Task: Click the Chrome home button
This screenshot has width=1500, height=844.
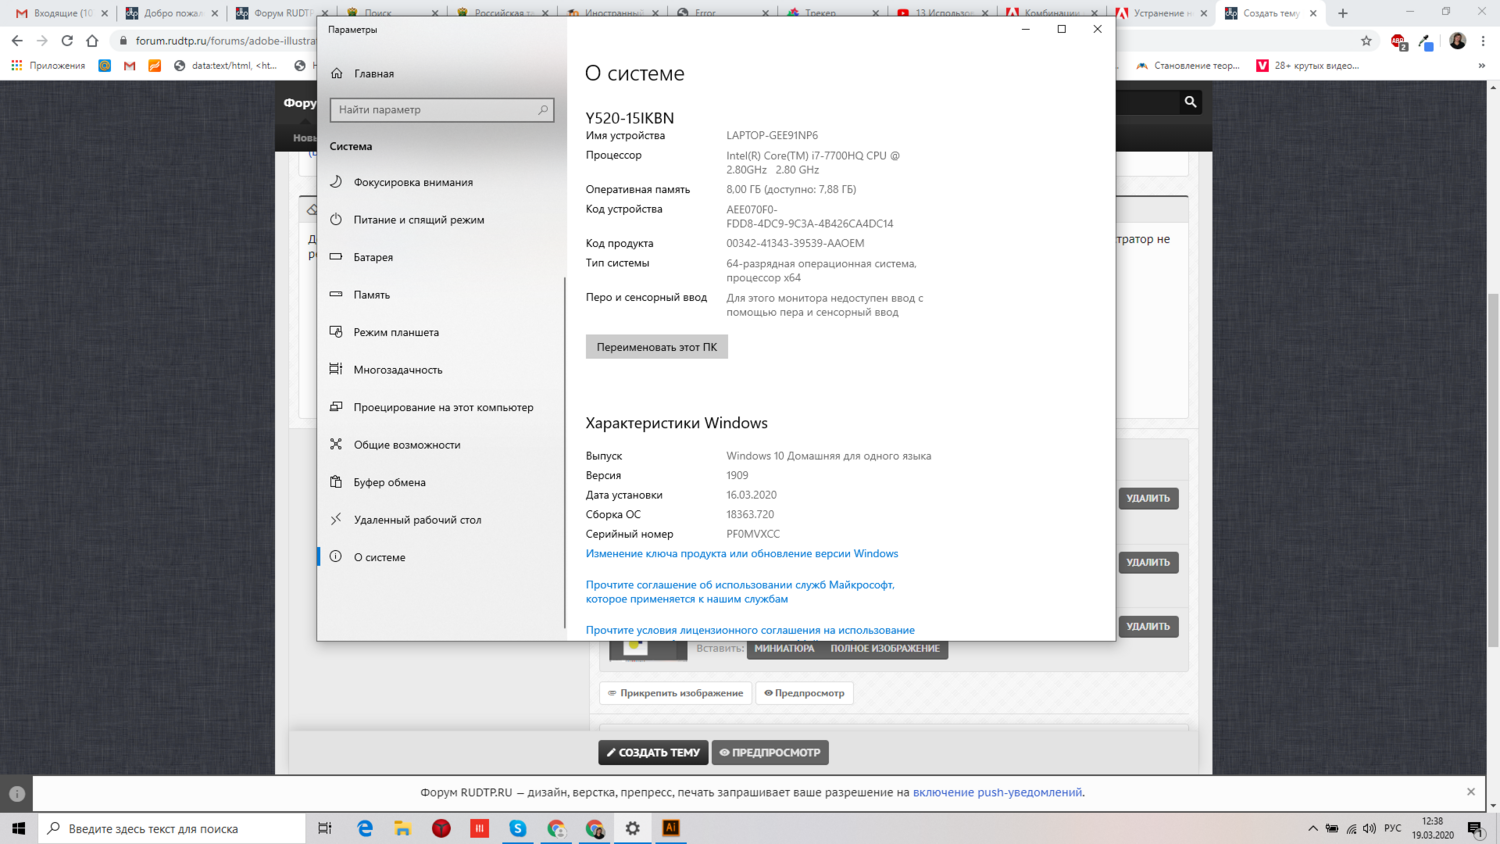Action: pyautogui.click(x=92, y=41)
